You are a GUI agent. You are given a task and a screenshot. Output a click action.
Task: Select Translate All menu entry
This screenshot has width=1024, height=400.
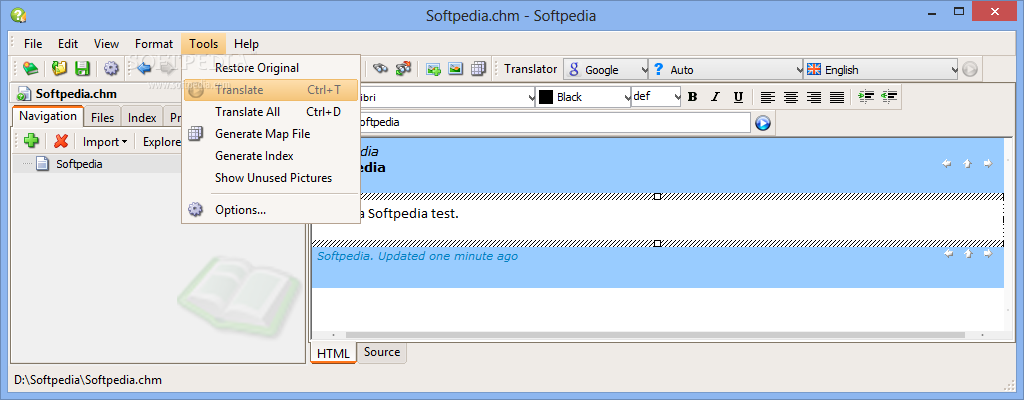pyautogui.click(x=271, y=112)
